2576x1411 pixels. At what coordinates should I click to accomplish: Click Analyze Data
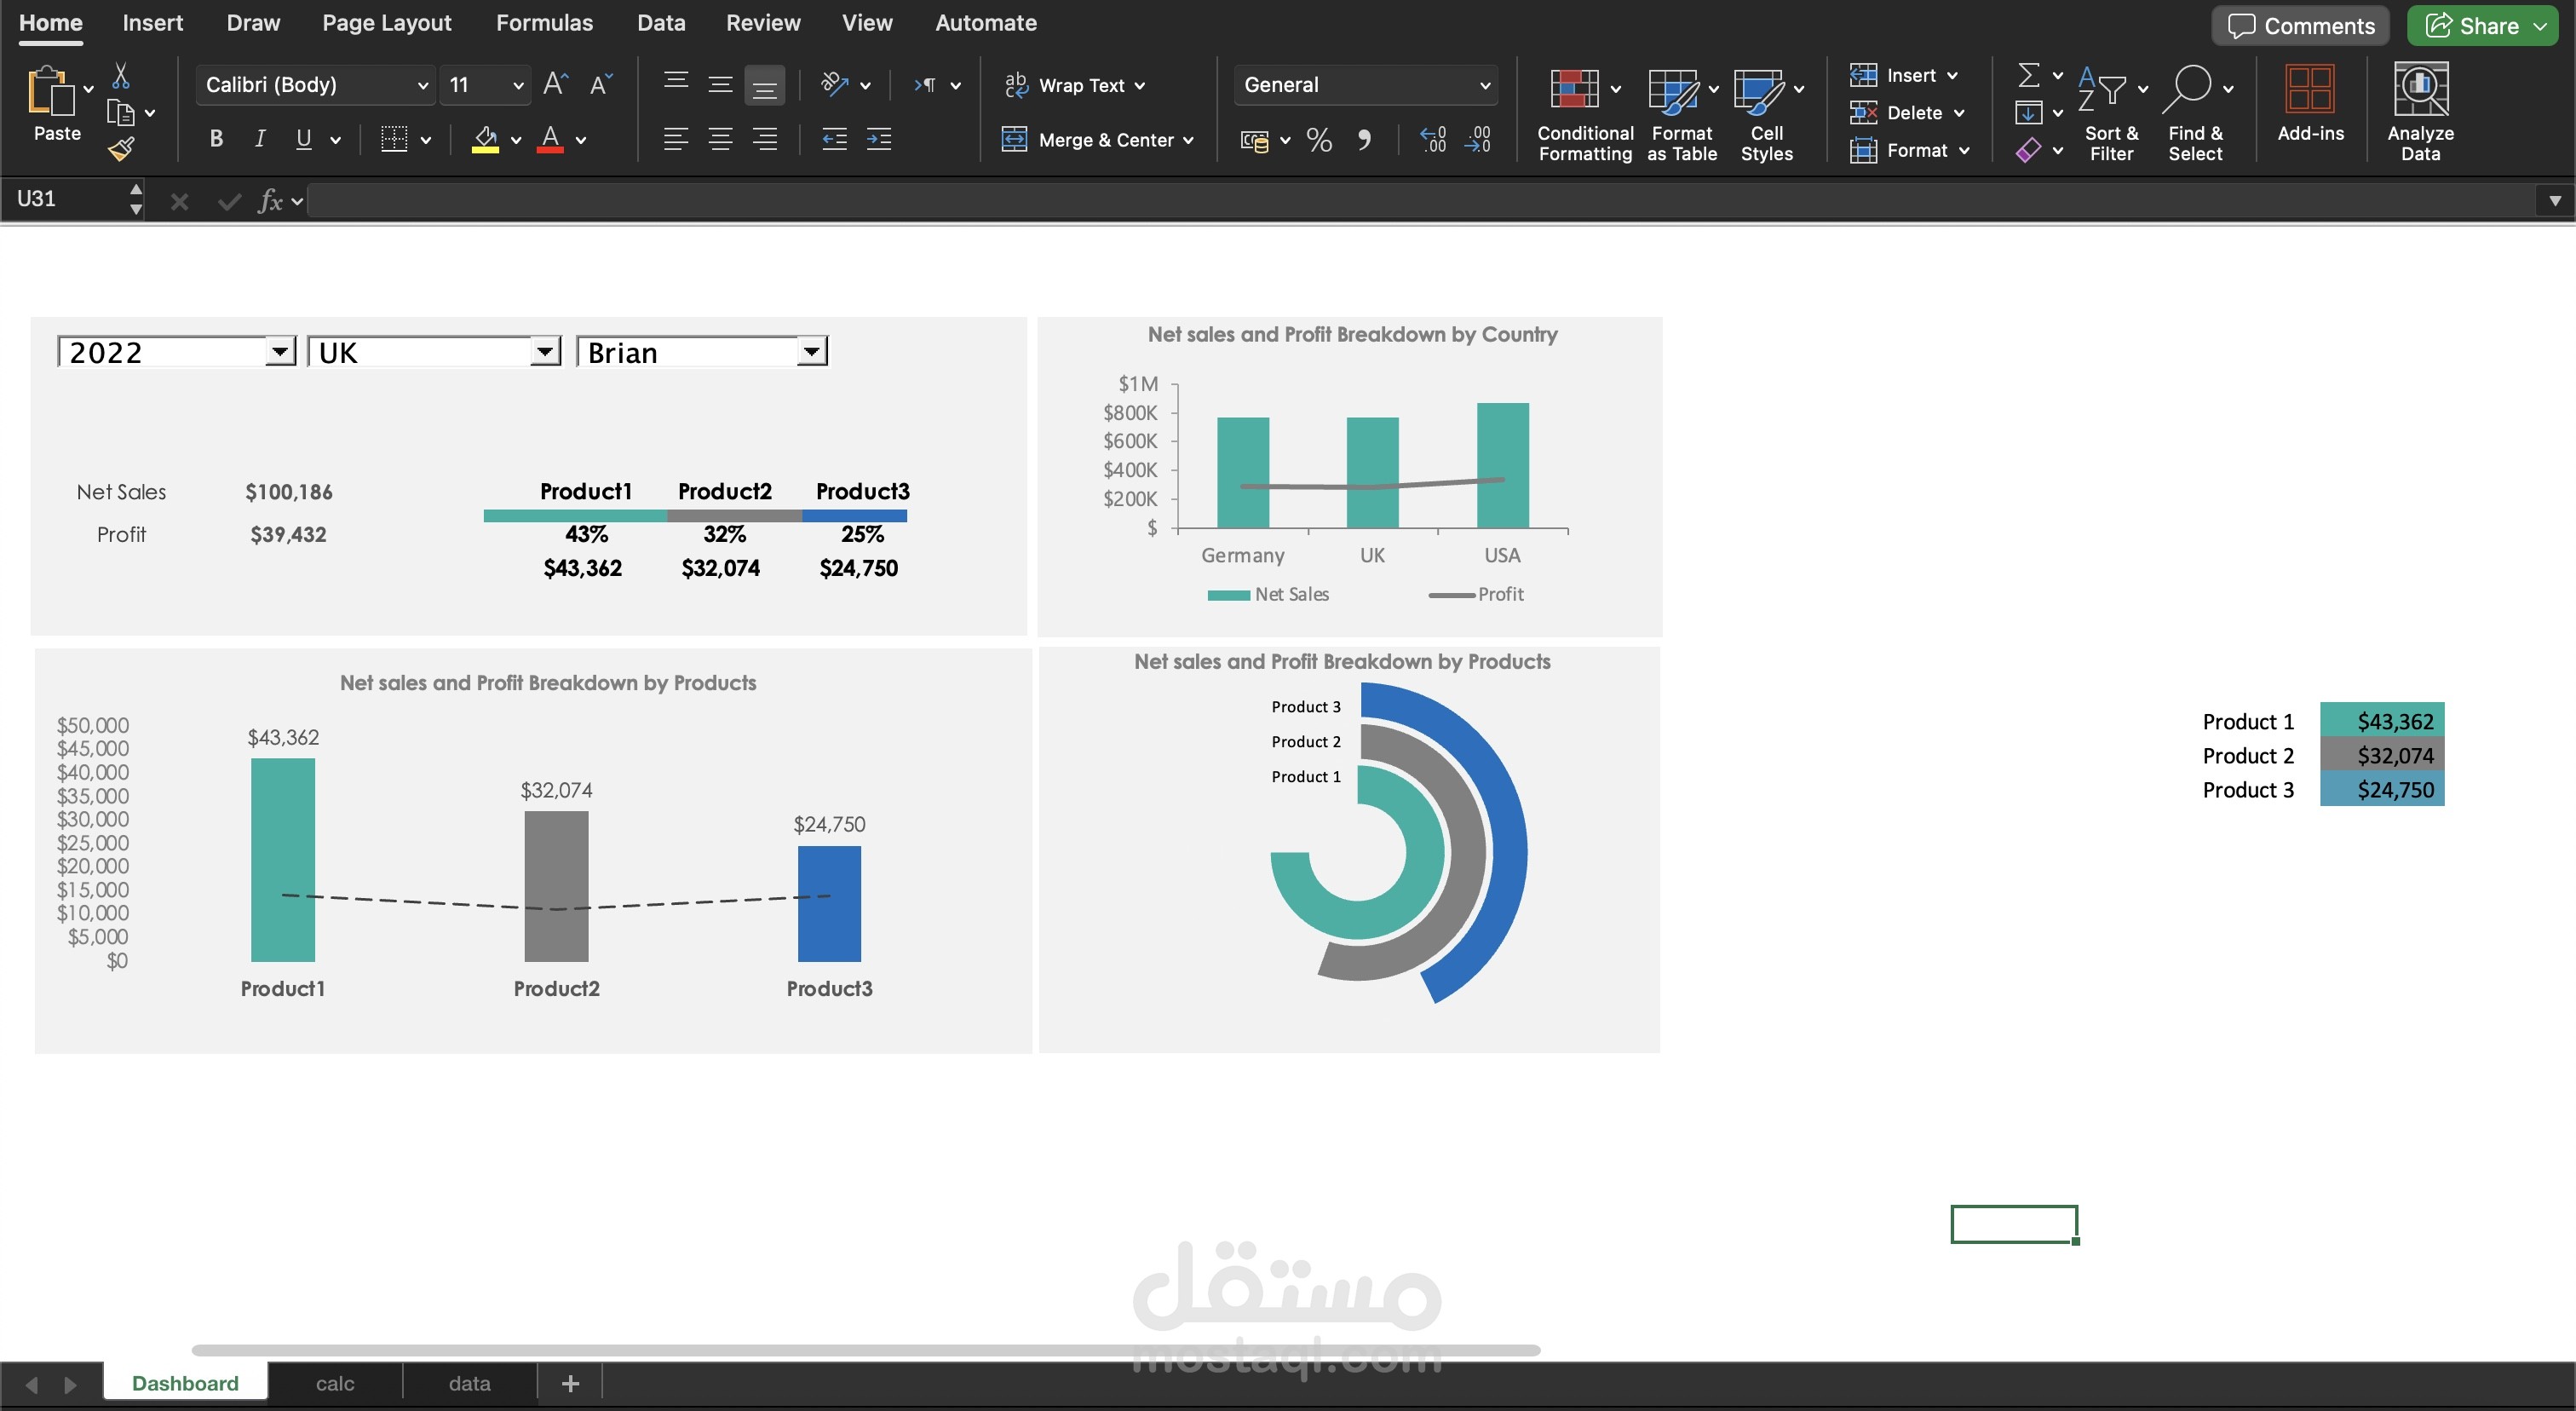point(2420,113)
